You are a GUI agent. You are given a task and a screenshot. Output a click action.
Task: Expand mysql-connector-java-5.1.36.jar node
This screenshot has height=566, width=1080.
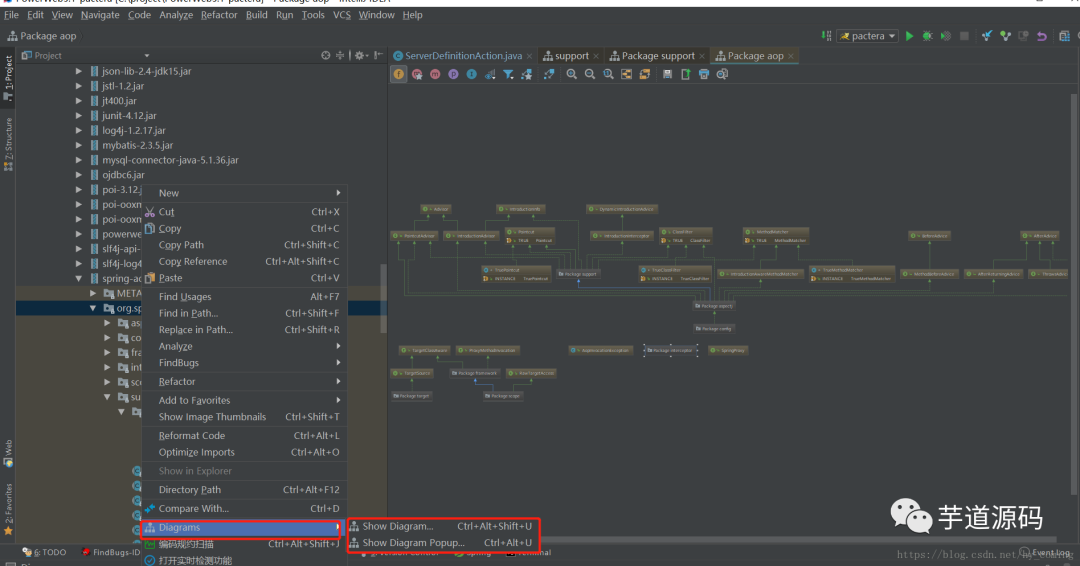pyautogui.click(x=79, y=160)
